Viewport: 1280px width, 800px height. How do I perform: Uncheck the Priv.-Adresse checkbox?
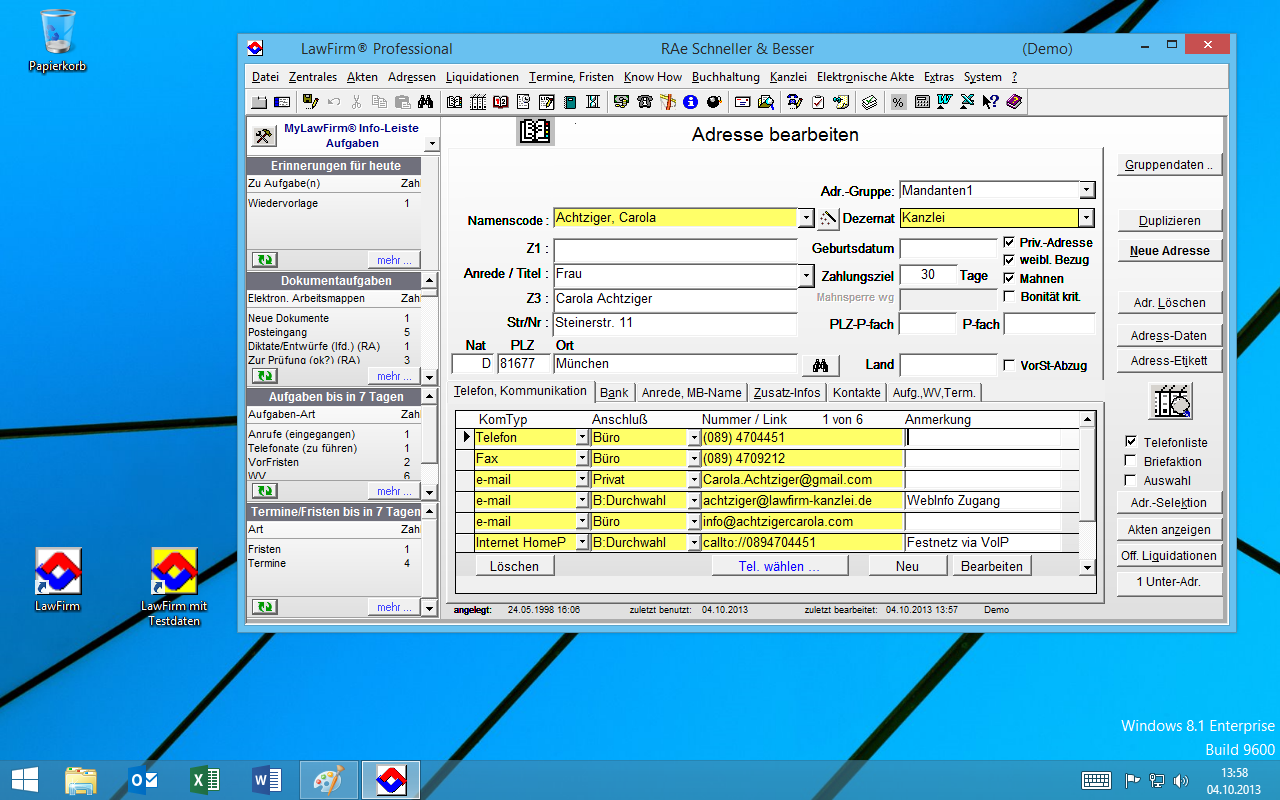point(1009,242)
